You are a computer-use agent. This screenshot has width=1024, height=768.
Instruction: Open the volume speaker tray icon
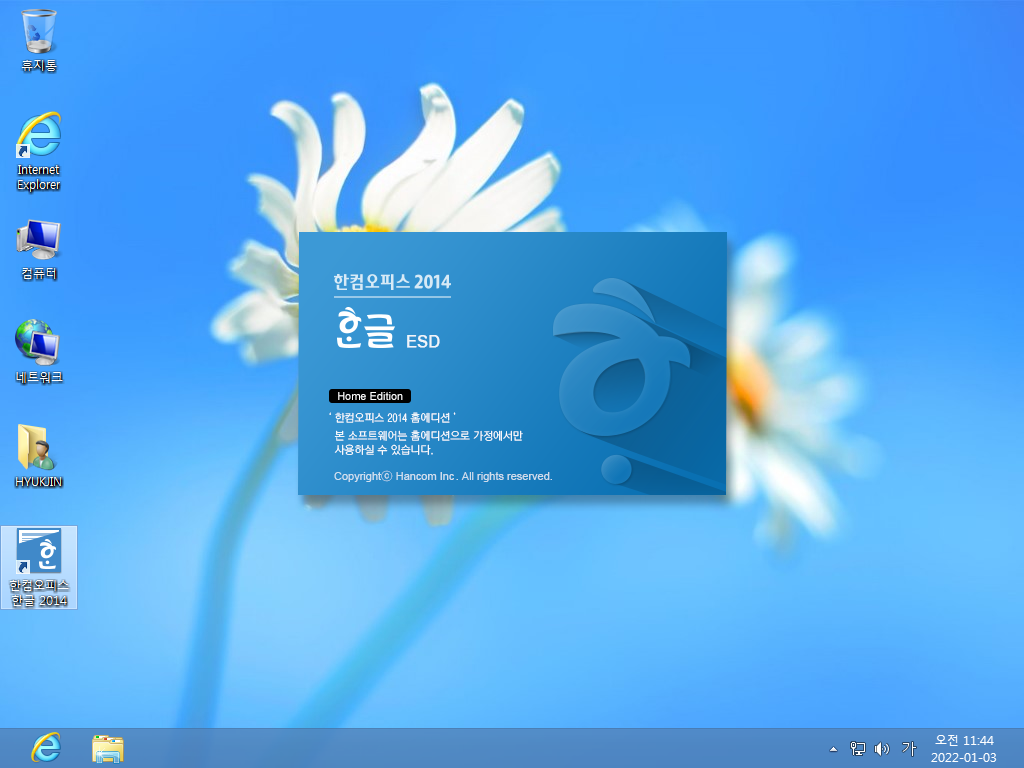(882, 748)
